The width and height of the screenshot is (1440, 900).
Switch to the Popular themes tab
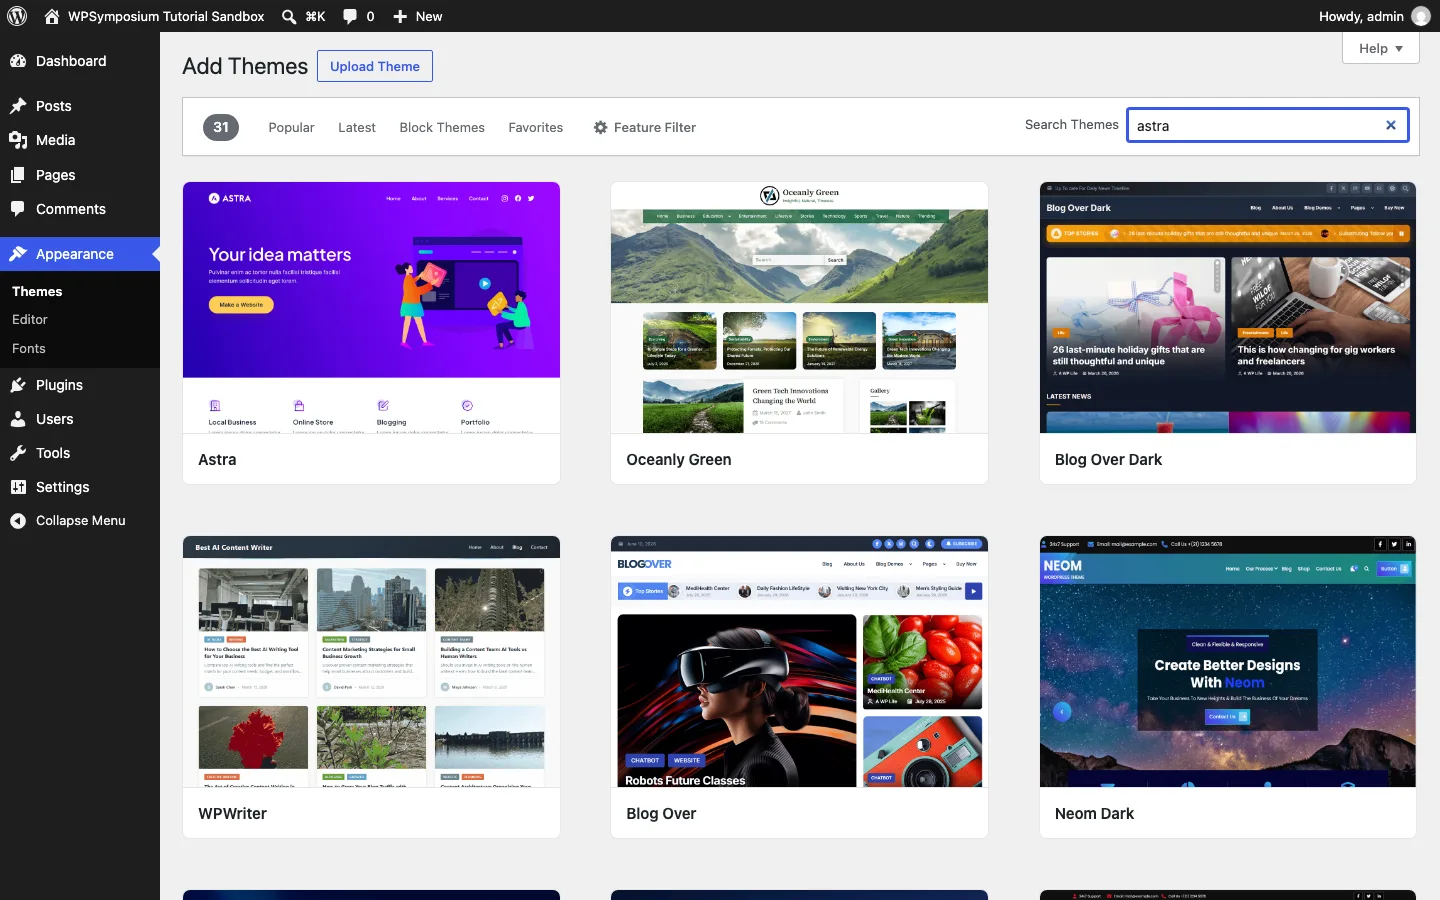[x=291, y=127]
